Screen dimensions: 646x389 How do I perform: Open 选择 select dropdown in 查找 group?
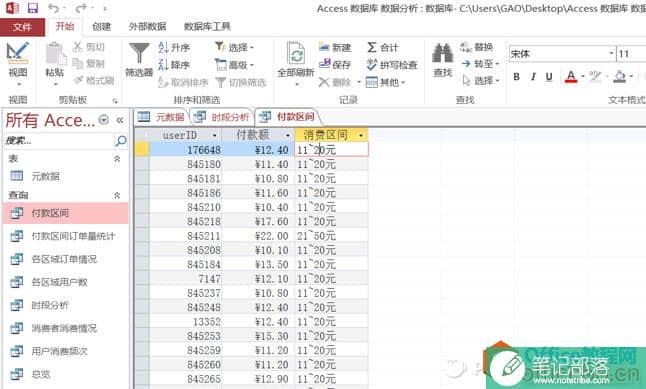[x=480, y=80]
